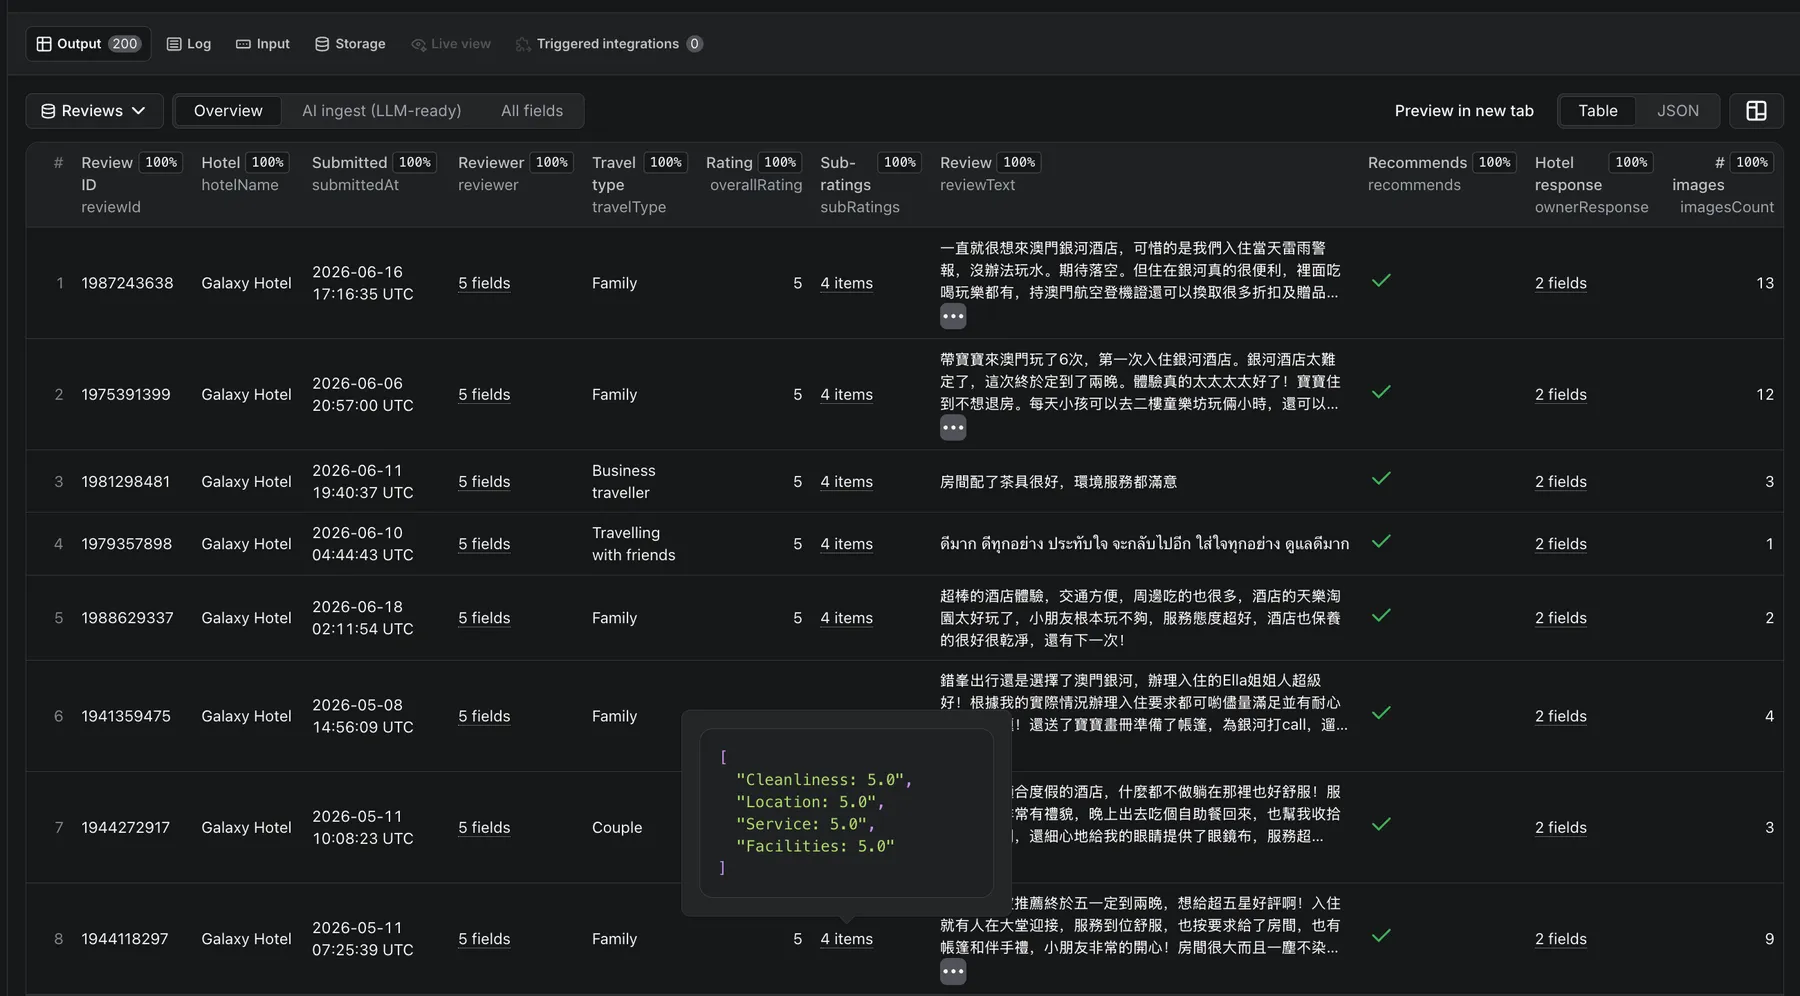The image size is (1800, 996).
Task: Open reviewer 5 fields in row 1981298481
Action: (x=484, y=481)
